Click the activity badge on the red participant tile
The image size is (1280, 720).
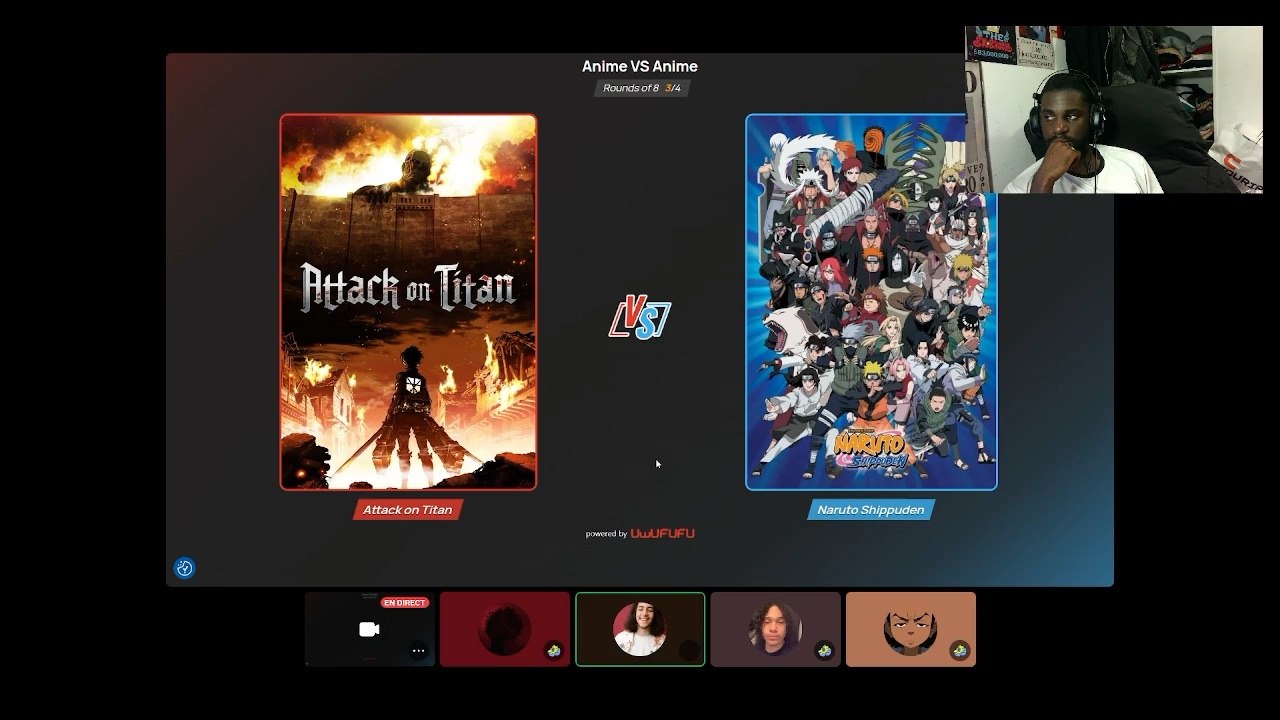554,651
